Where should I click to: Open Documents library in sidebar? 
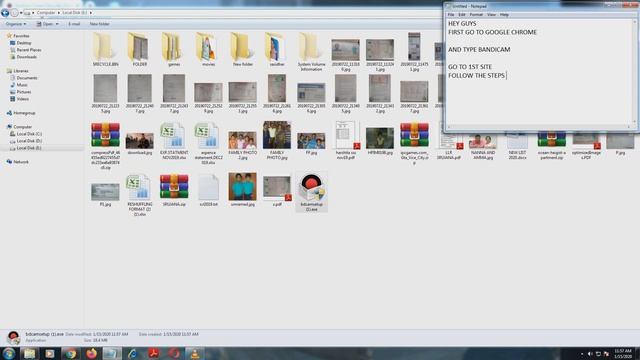(x=27, y=78)
